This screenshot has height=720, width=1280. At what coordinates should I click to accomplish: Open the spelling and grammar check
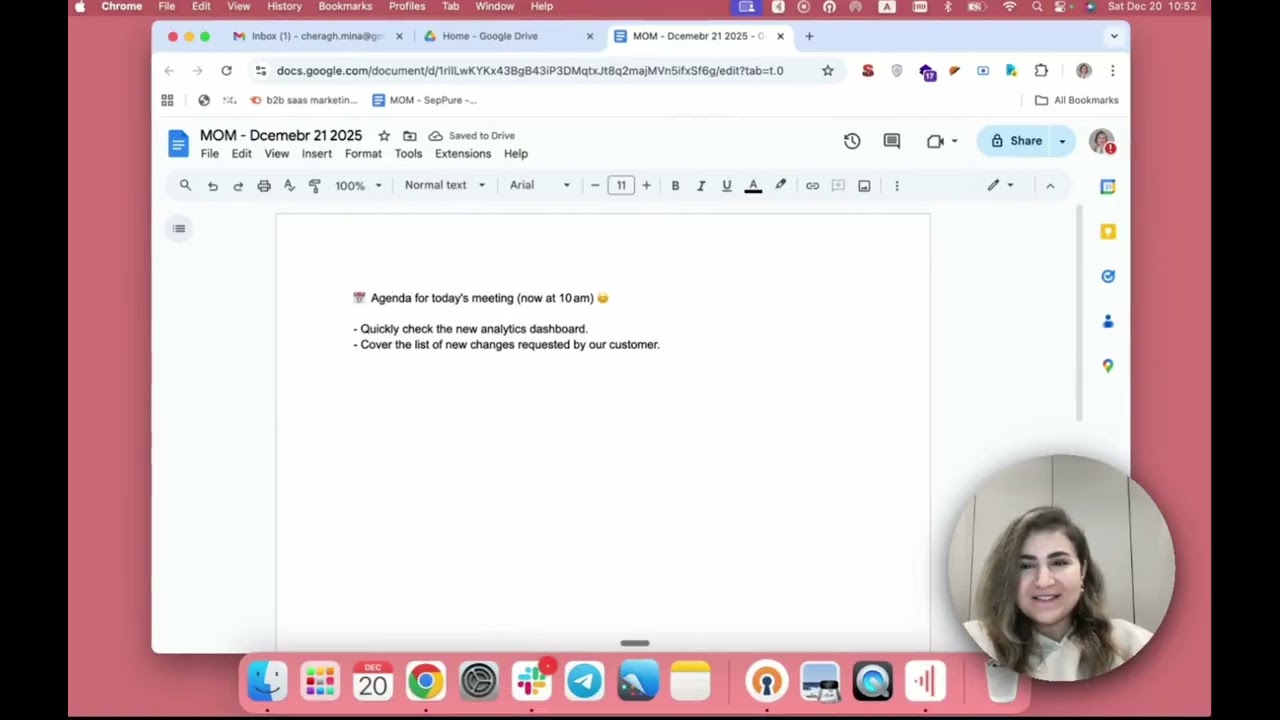[x=289, y=186]
